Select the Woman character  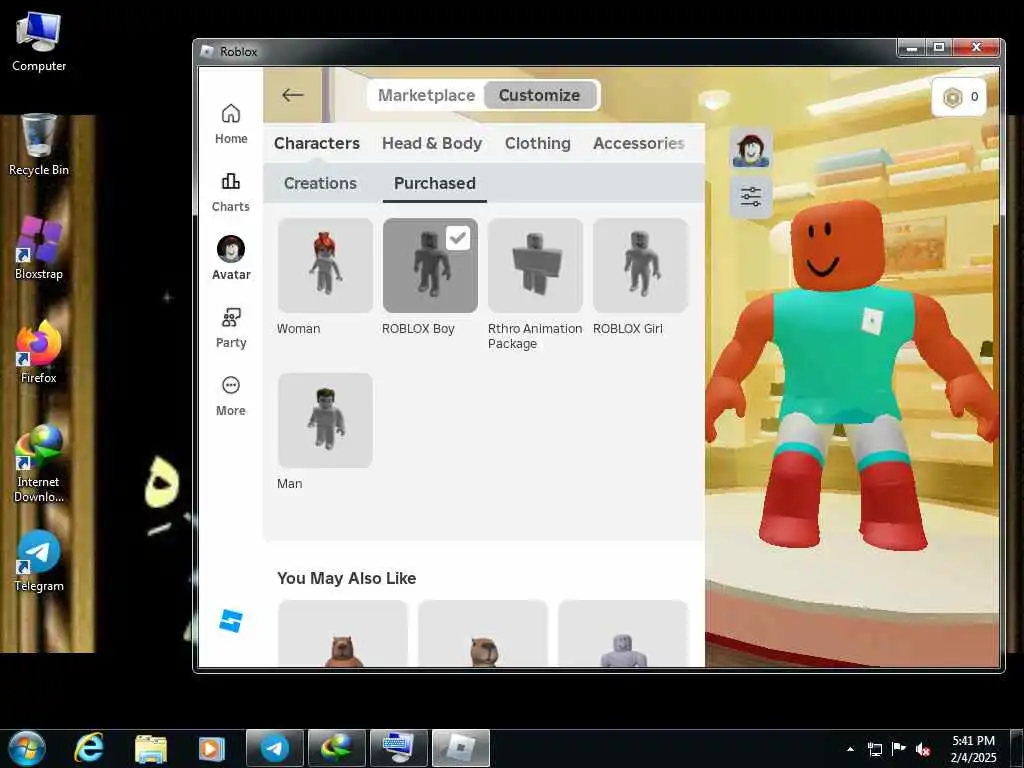coord(325,265)
